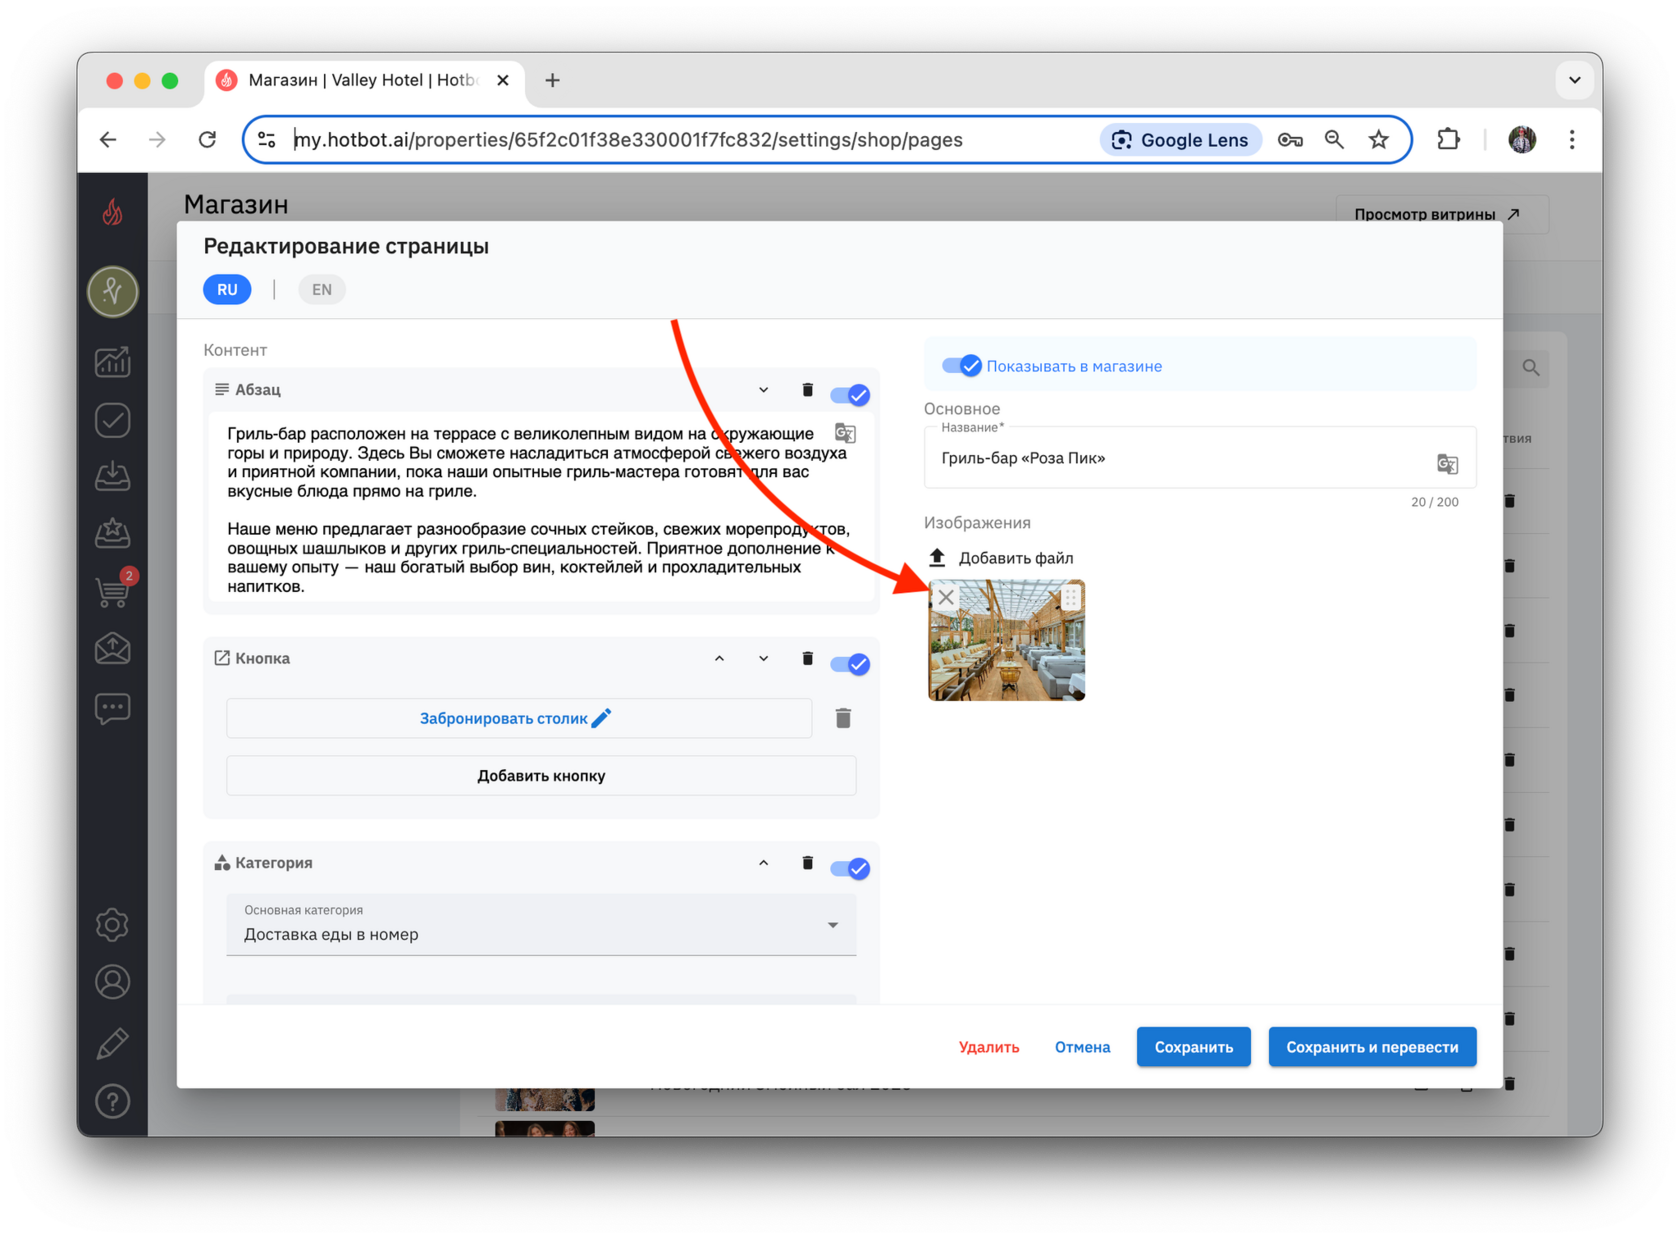Open the password key icon in address bar
The image size is (1680, 1239).
point(1290,140)
